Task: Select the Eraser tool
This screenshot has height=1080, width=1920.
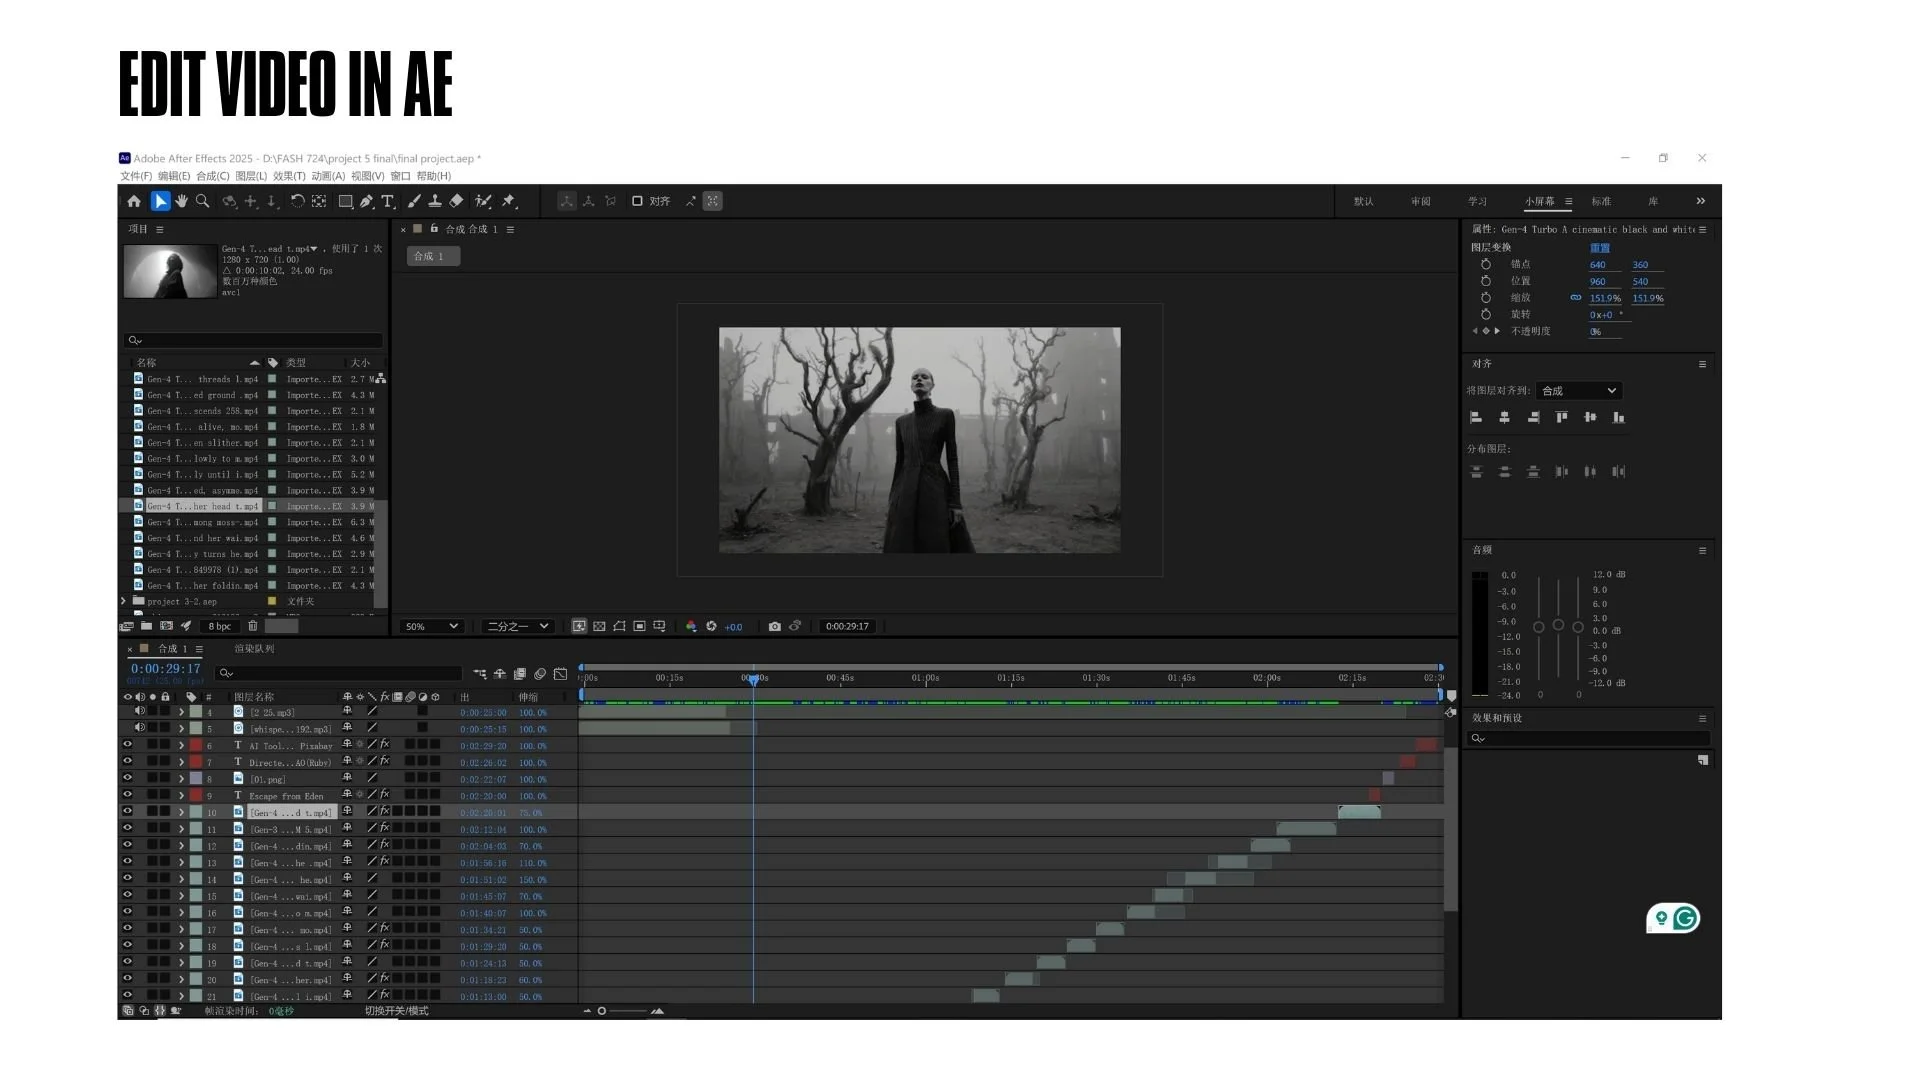Action: point(456,201)
